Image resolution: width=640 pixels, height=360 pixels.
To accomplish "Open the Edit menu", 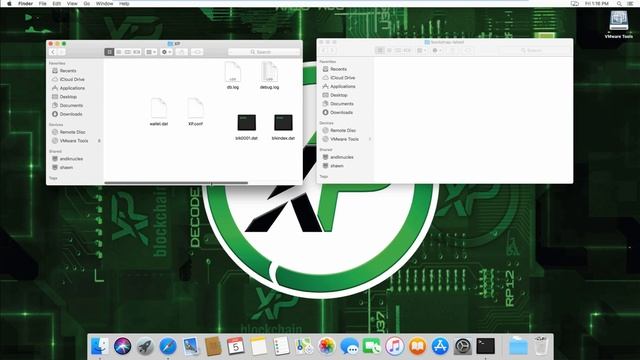I will (57, 3).
